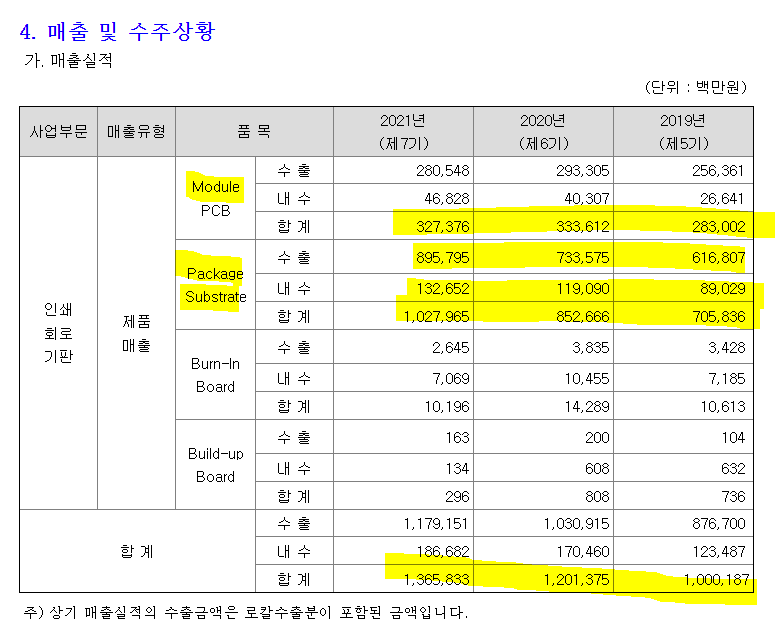Click Burn-In domestic value 7,069
Image resolution: width=783 pixels, height=639 pixels.
coord(451,378)
